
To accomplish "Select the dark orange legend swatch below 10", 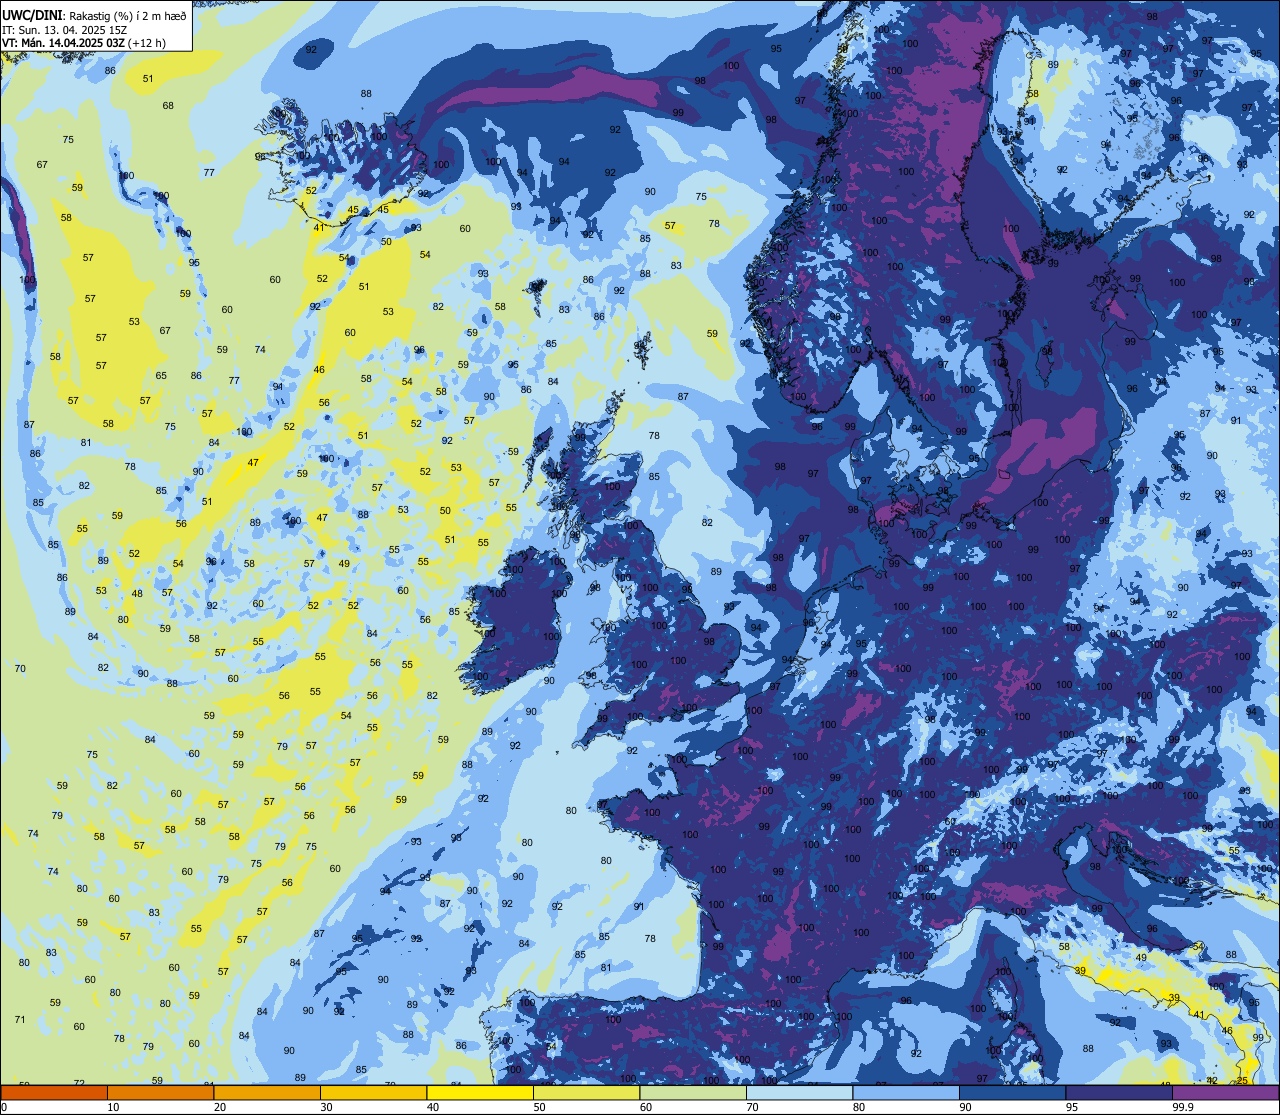I will click(54, 1093).
